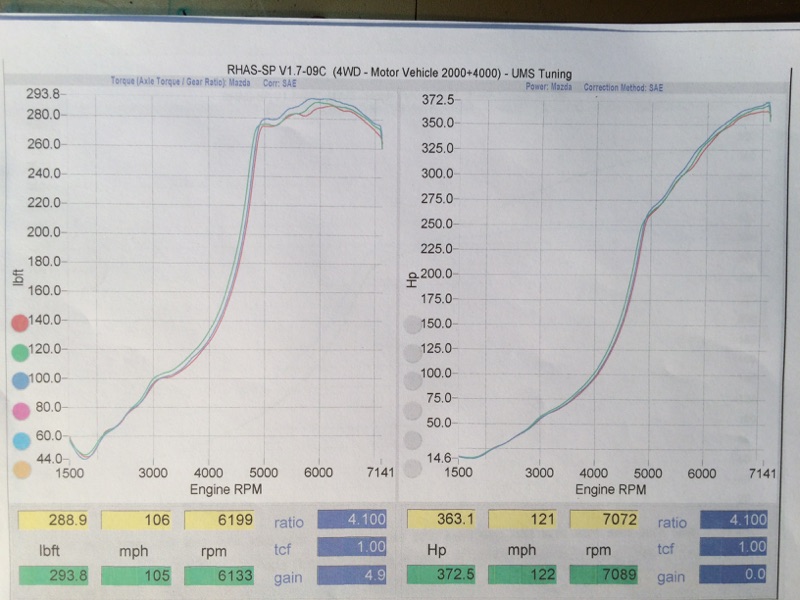
Task: Click the RHAS-SP V1.7-09C chart title
Action: click(399, 72)
